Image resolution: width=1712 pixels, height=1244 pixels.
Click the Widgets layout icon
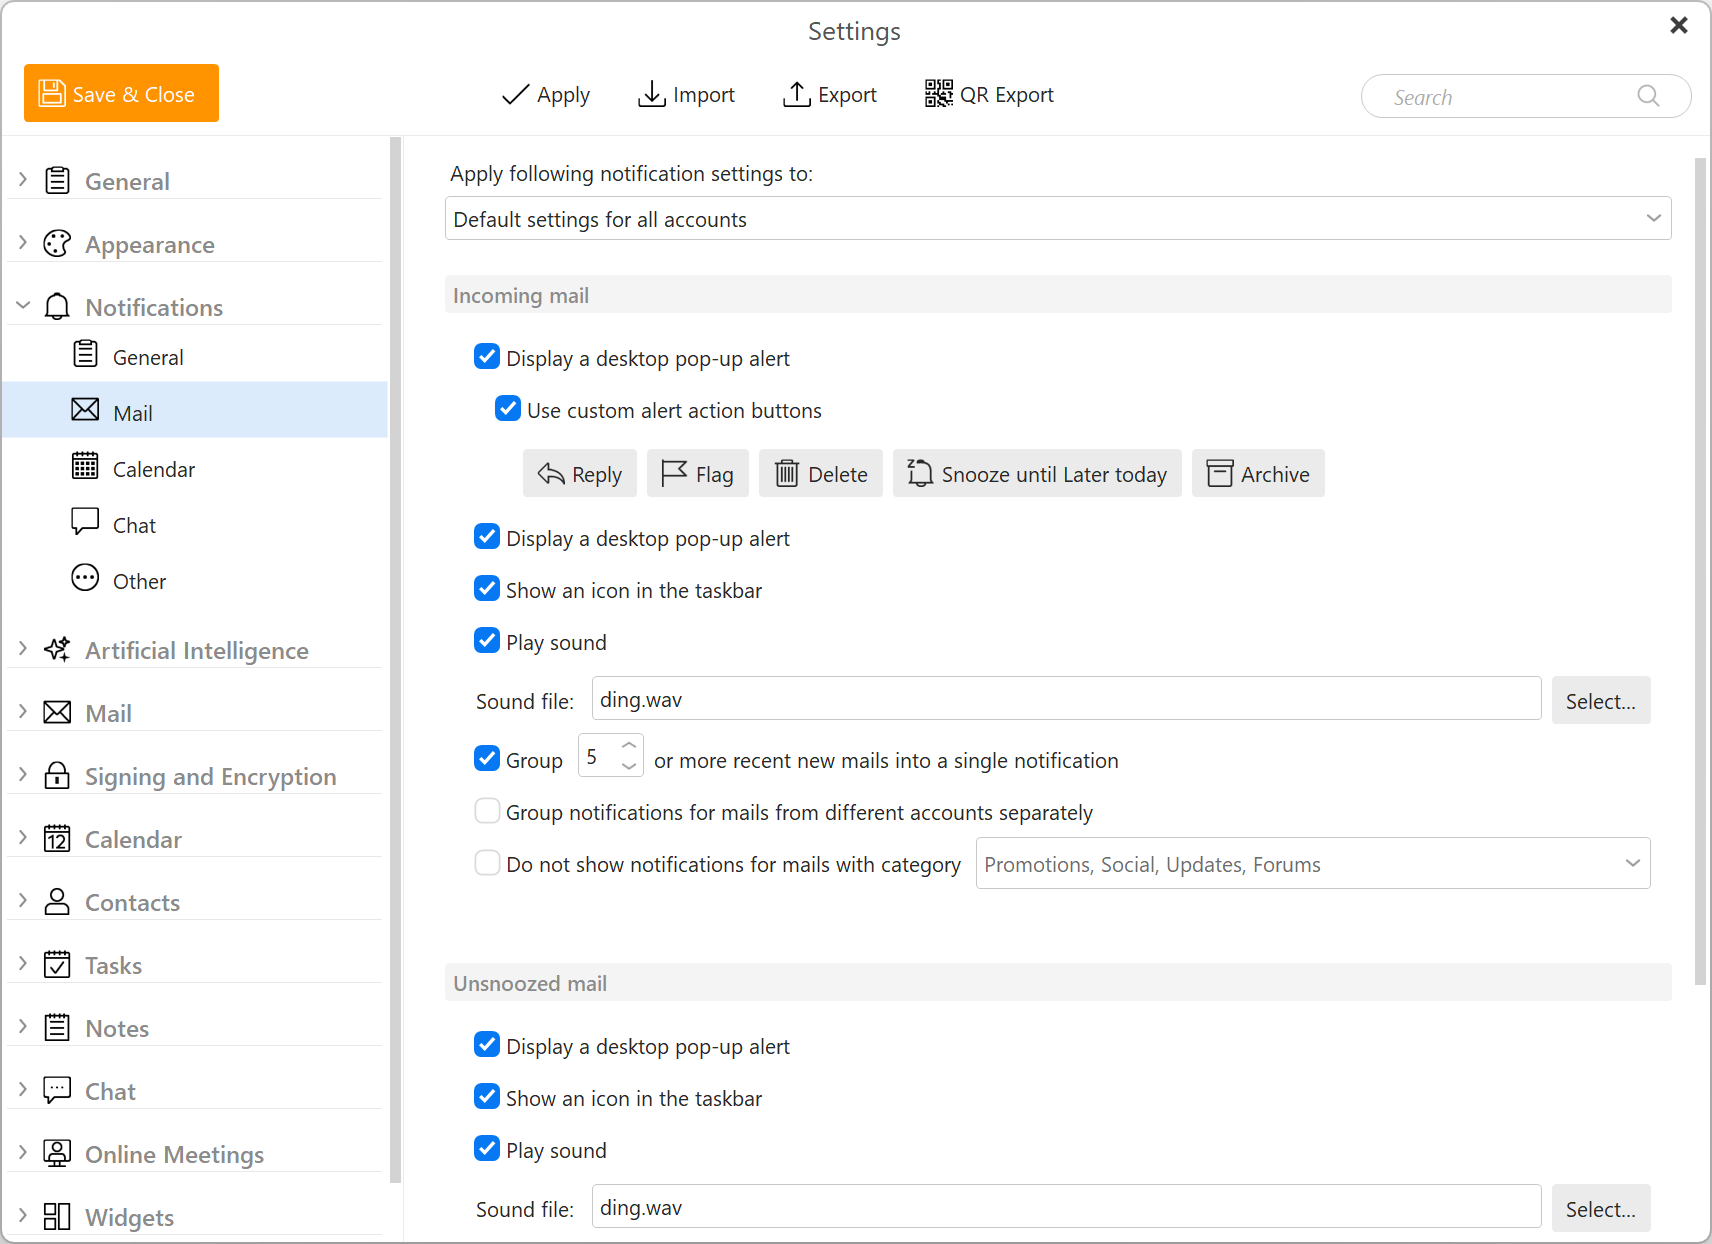pyautogui.click(x=58, y=1217)
